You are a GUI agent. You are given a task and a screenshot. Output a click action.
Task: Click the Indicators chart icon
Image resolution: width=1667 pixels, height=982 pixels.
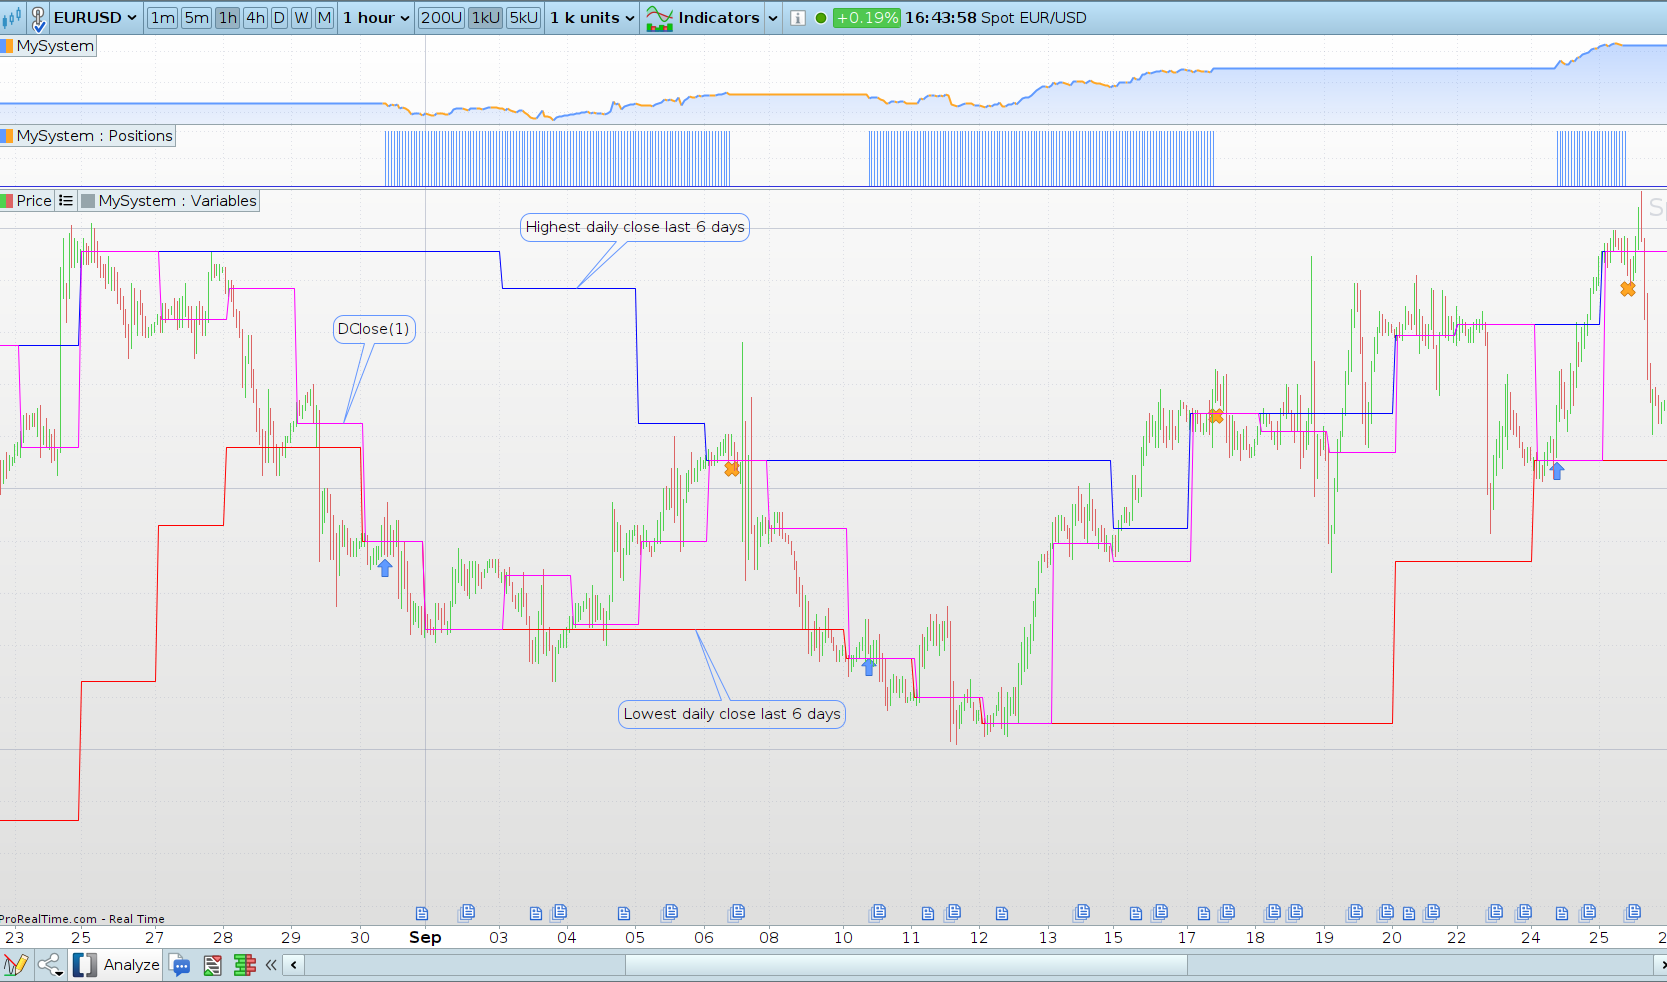point(660,18)
